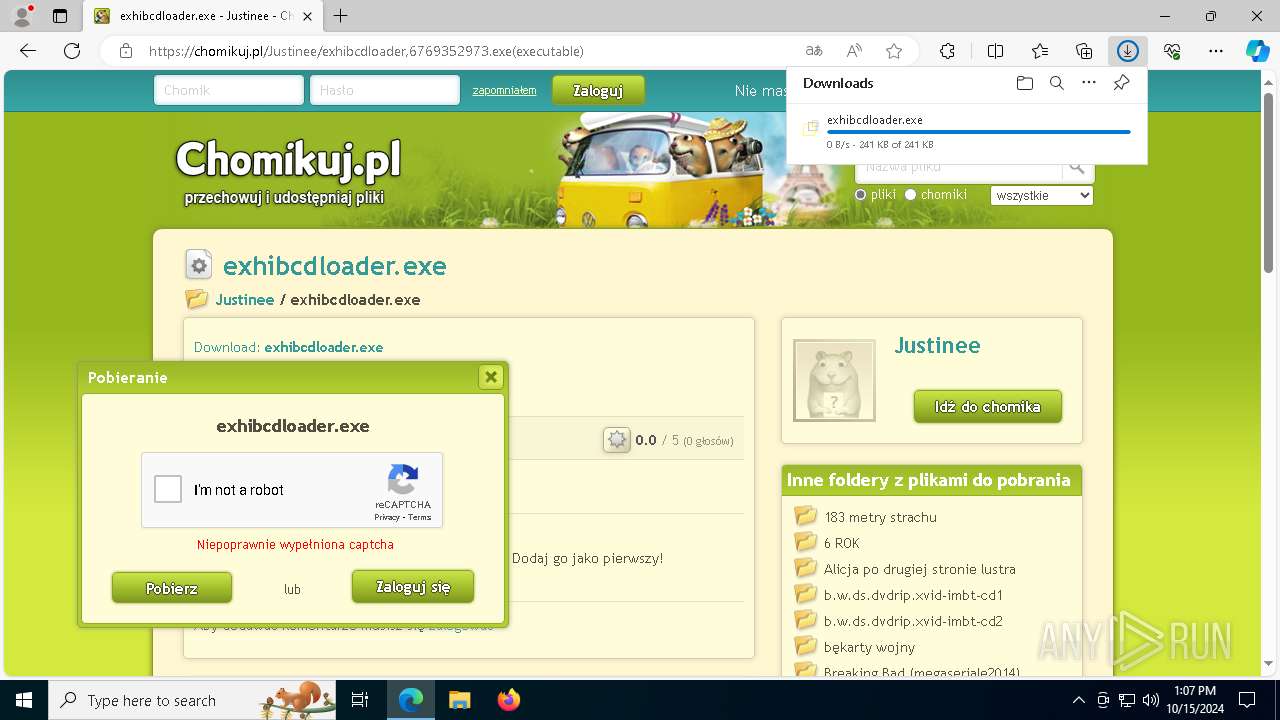Open the zapomniałem link
Viewport: 1280px width, 720px height.
(504, 90)
